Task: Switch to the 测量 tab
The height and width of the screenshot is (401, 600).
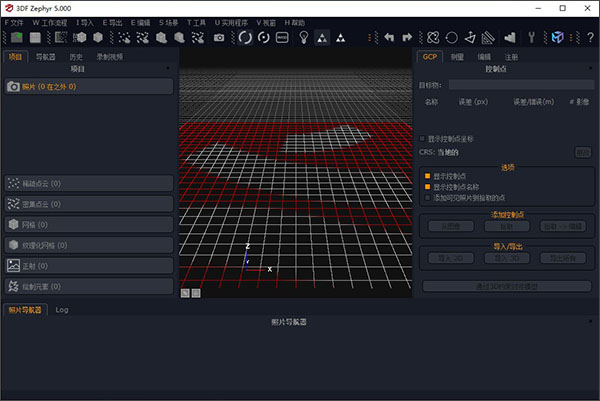Action: click(457, 57)
